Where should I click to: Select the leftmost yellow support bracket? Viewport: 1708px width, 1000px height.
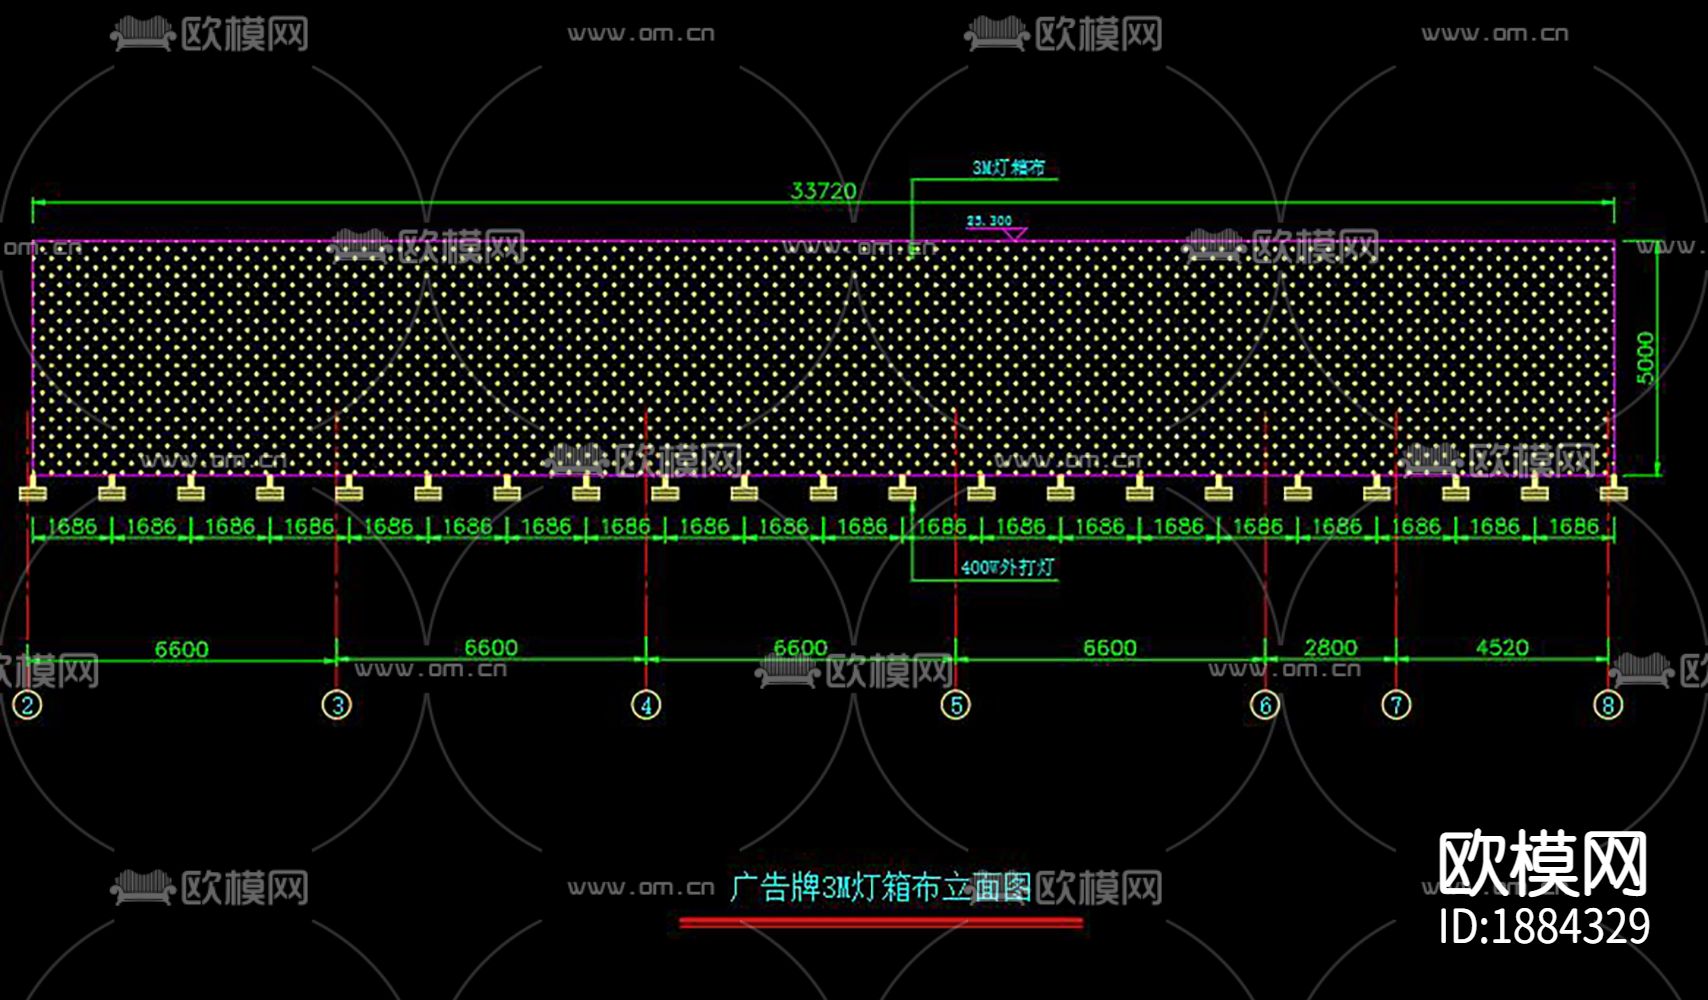[x=33, y=492]
